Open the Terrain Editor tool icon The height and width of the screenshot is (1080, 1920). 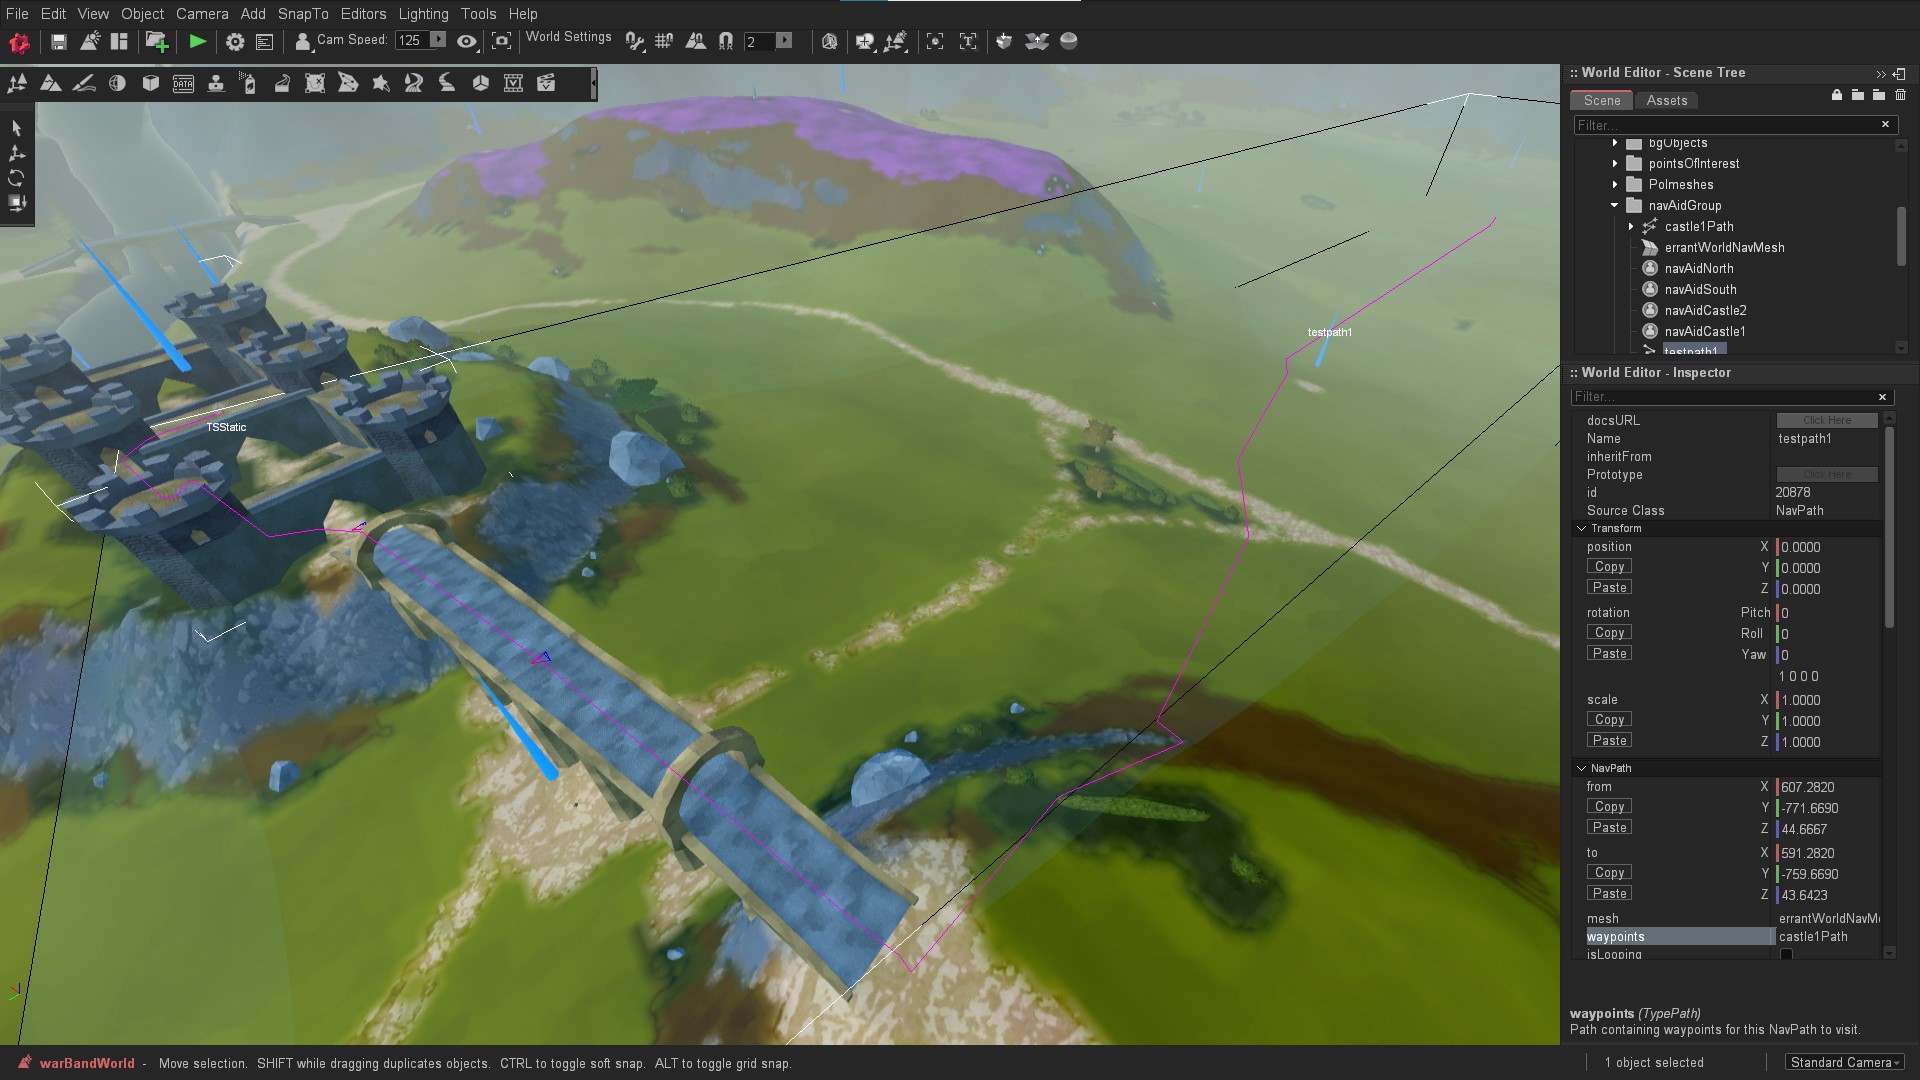point(50,83)
